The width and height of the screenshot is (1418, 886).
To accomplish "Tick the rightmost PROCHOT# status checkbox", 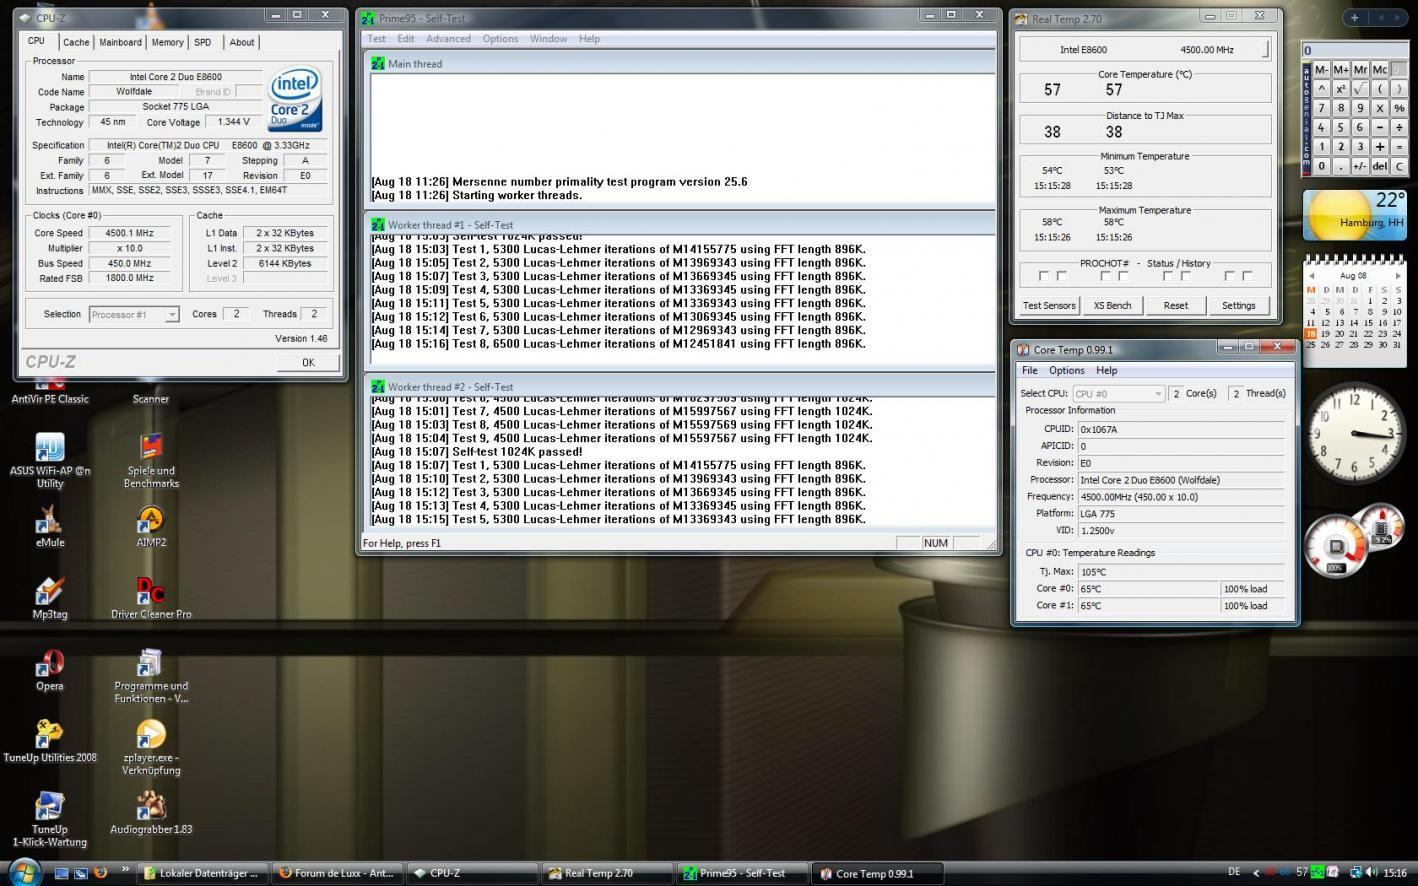I will point(1247,276).
